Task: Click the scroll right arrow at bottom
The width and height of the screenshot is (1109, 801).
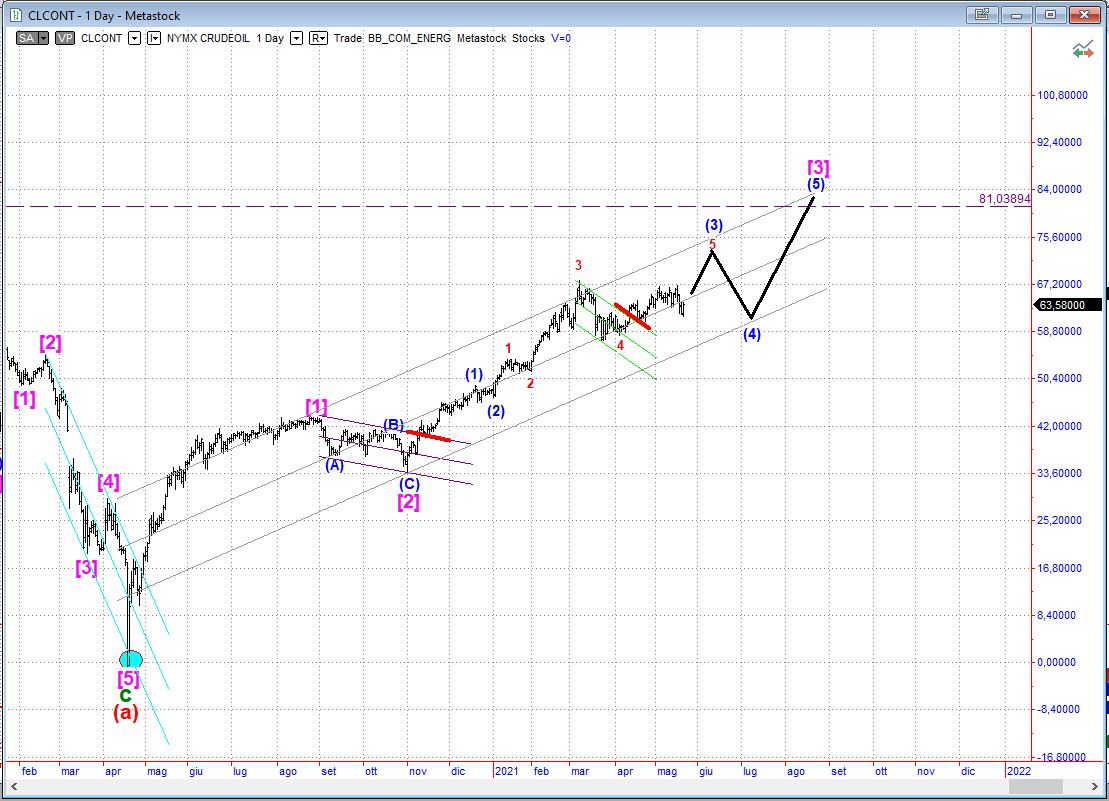Action: [x=1096, y=786]
